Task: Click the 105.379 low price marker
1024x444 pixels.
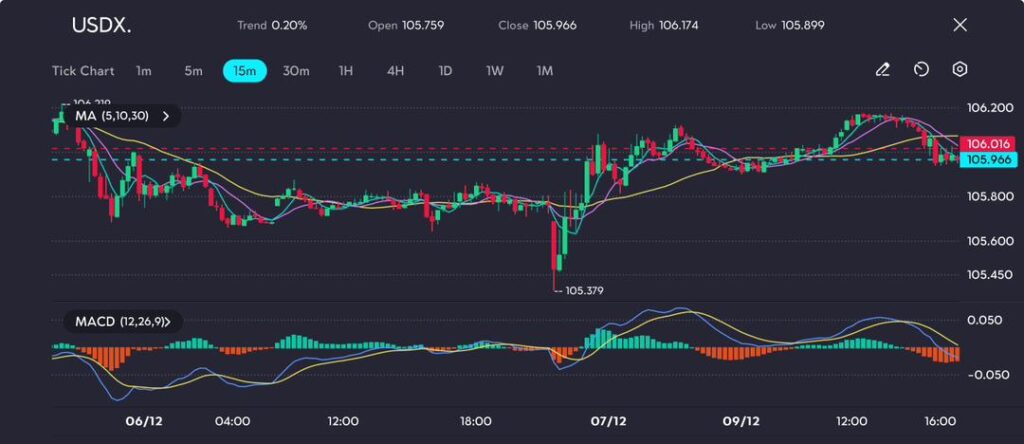Action: 582,291
